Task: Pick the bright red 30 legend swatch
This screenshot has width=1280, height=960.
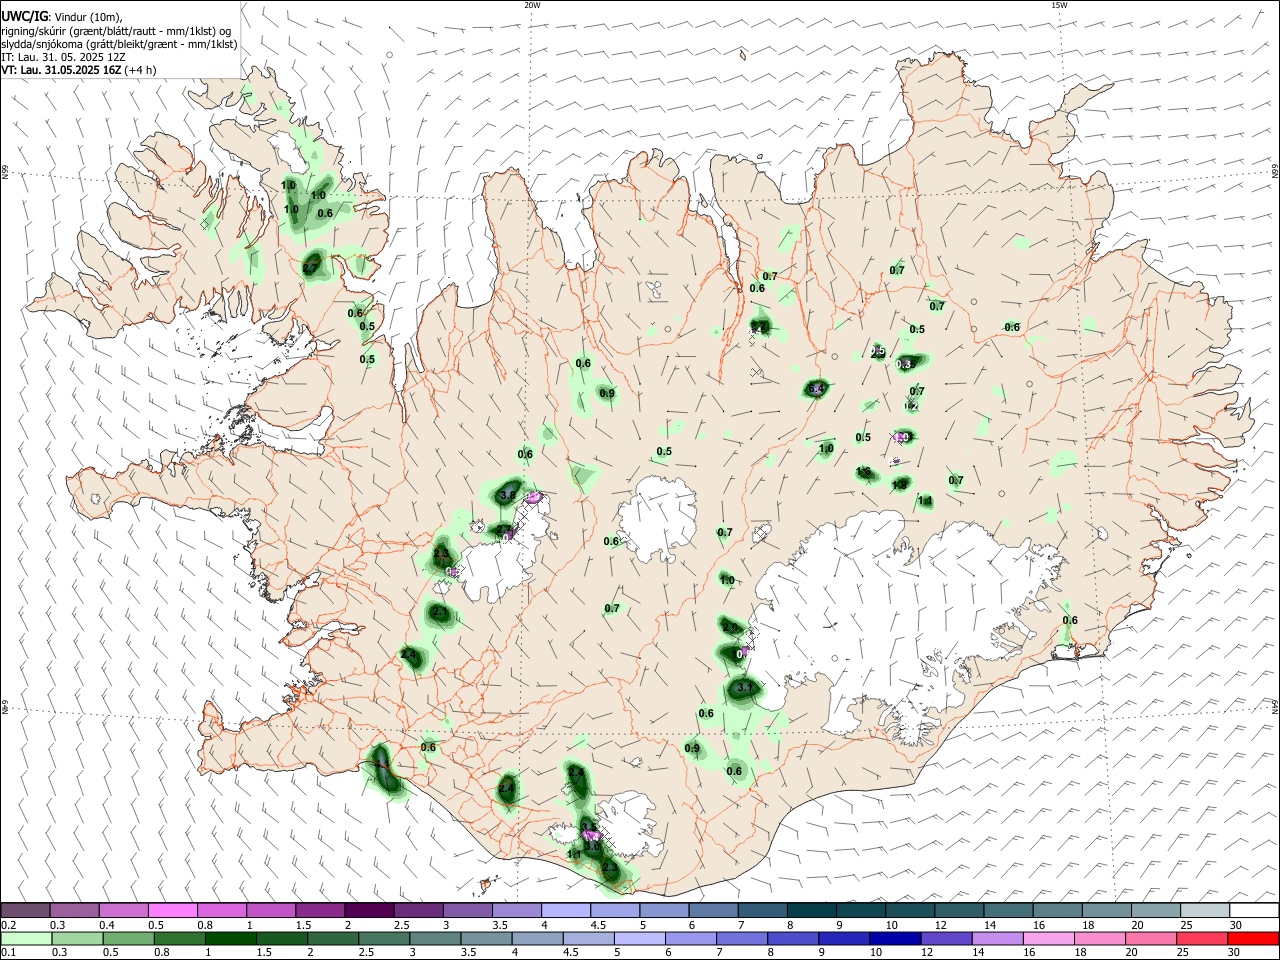Action: (x=1253, y=938)
